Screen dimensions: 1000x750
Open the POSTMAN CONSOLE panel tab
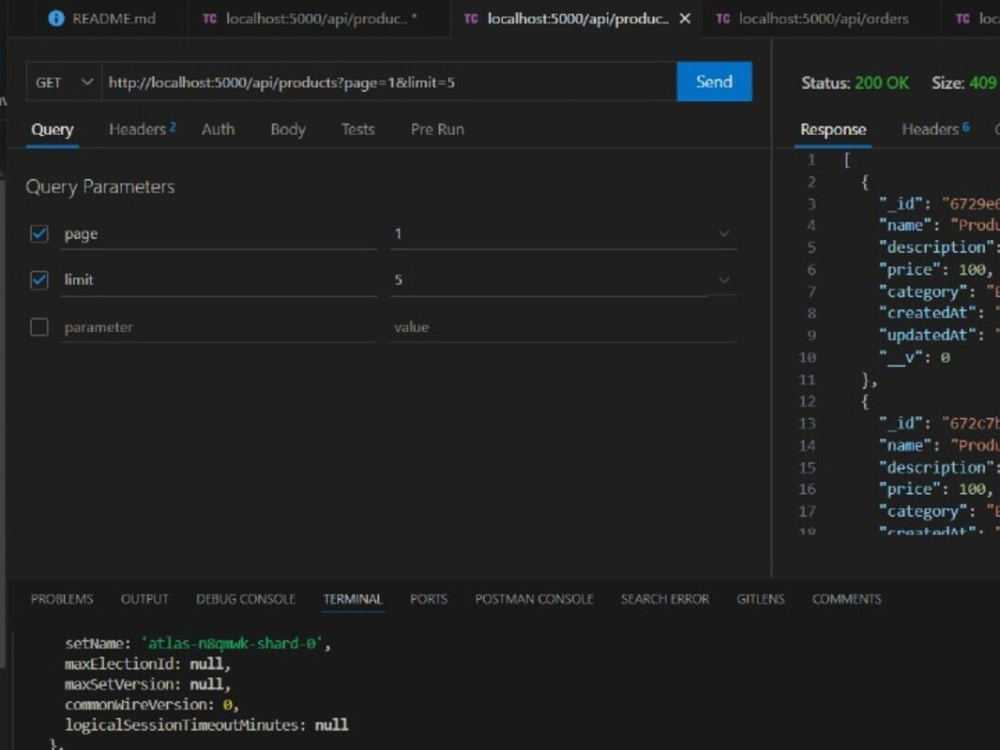point(534,599)
